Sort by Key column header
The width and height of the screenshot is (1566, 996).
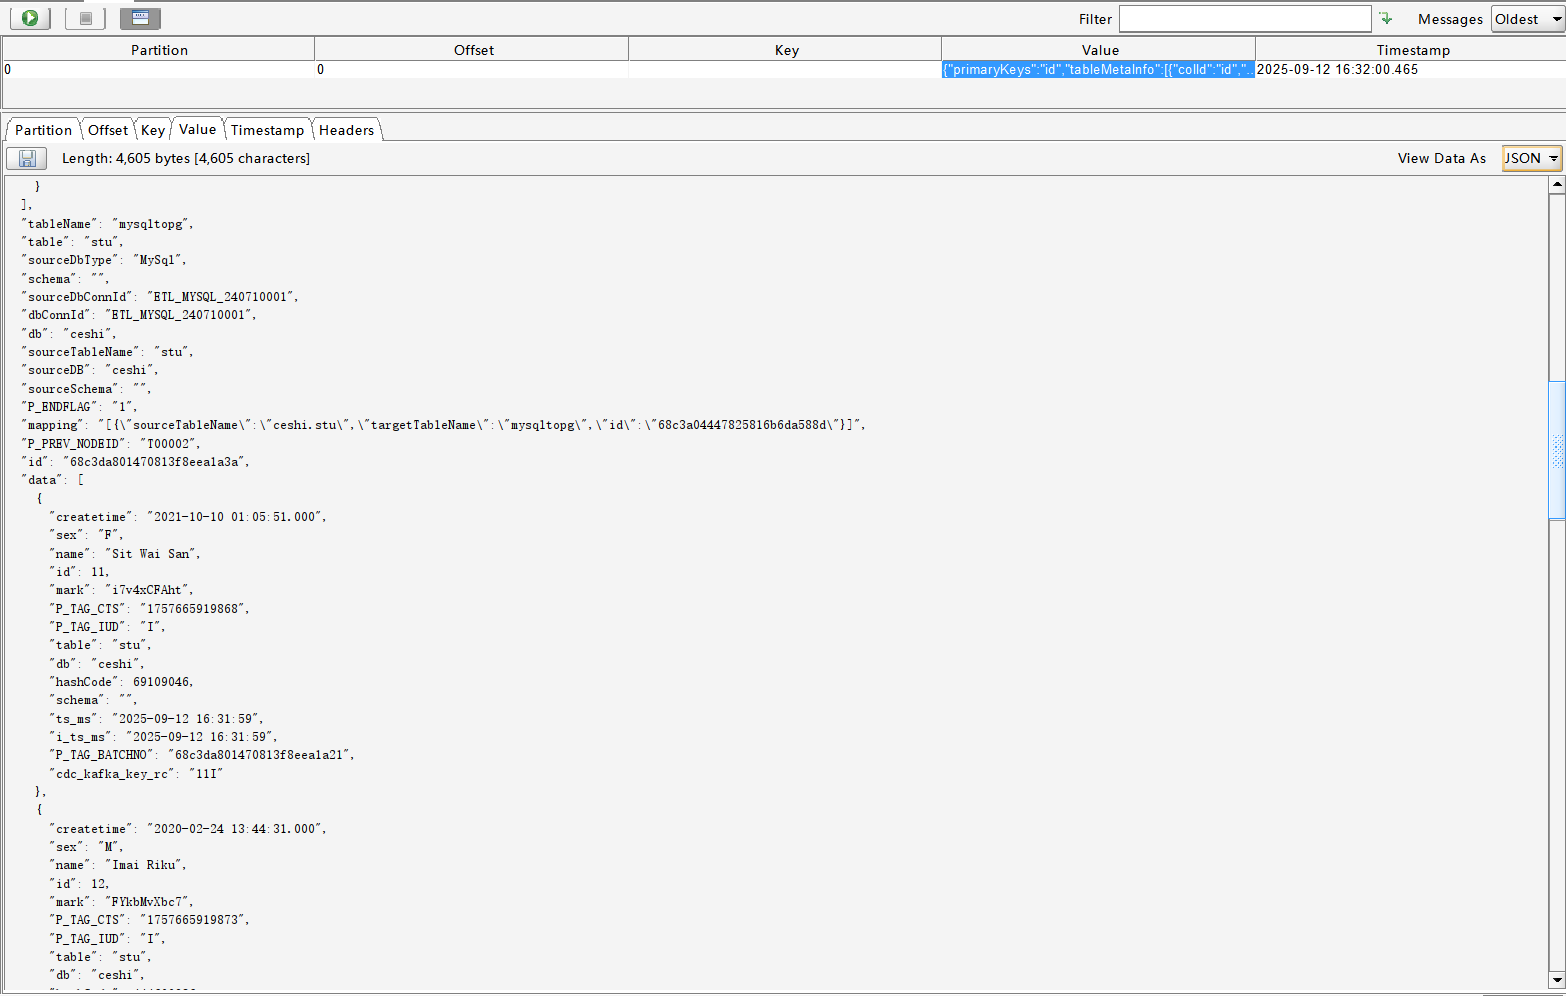786,50
